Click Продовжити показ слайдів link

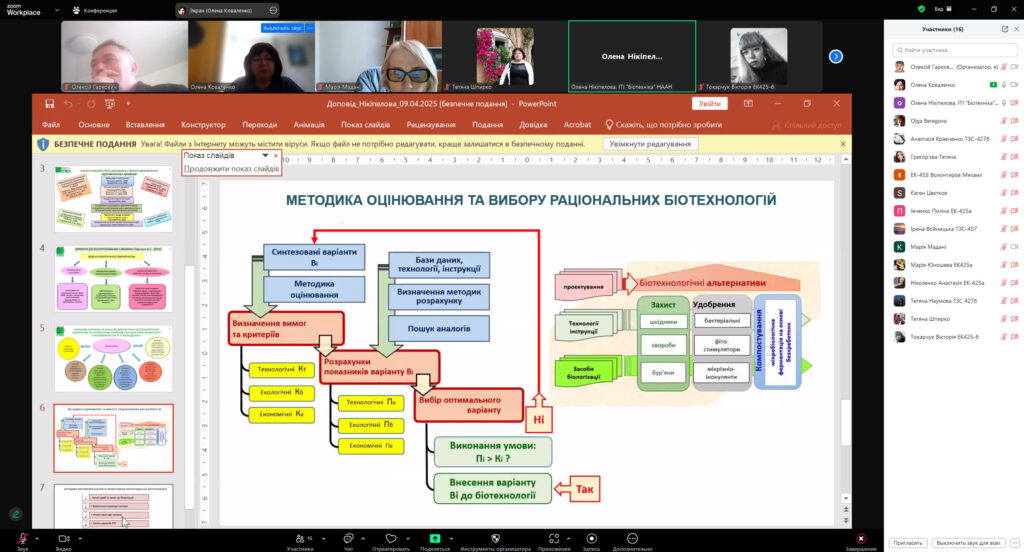click(x=231, y=169)
